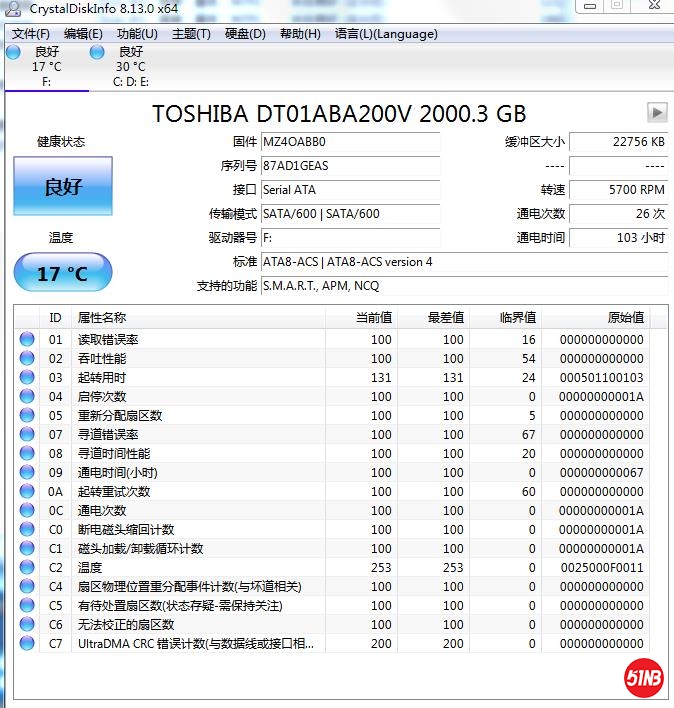Click the 固件 firmware field MZ4OABB0
This screenshot has height=708, width=674.
[349, 142]
